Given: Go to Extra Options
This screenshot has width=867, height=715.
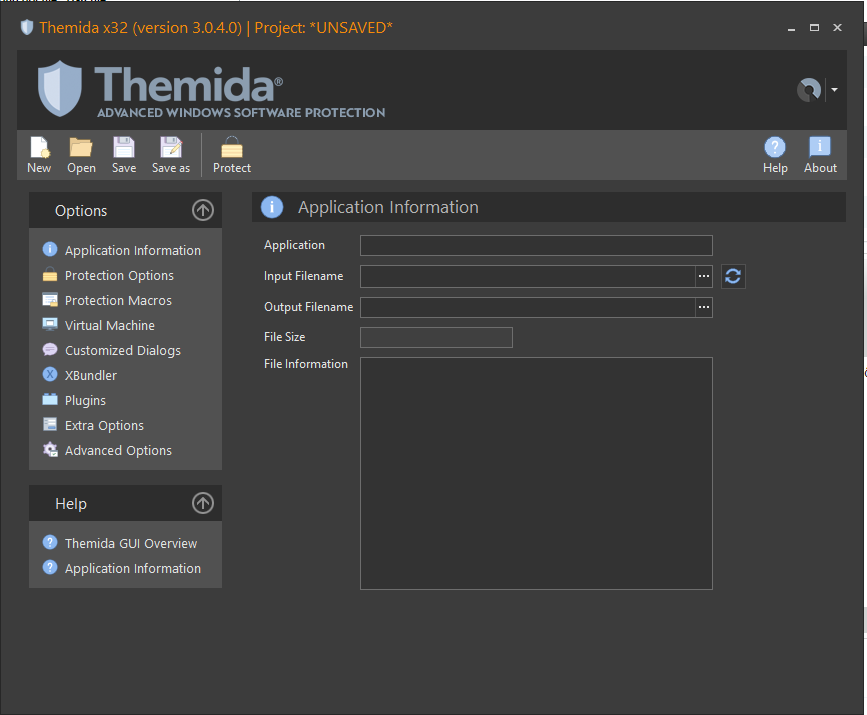Looking at the screenshot, I should point(104,425).
